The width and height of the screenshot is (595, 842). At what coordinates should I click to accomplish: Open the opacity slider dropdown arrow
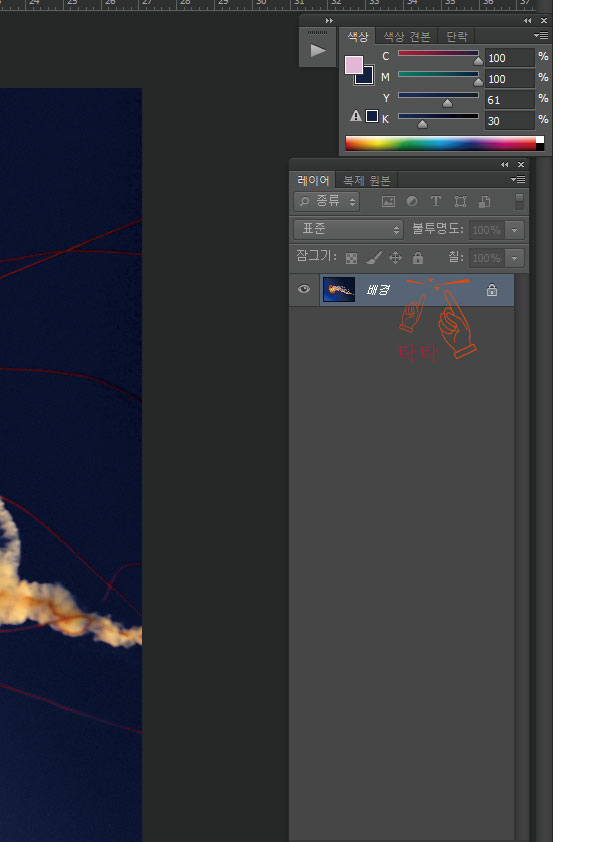(x=514, y=230)
